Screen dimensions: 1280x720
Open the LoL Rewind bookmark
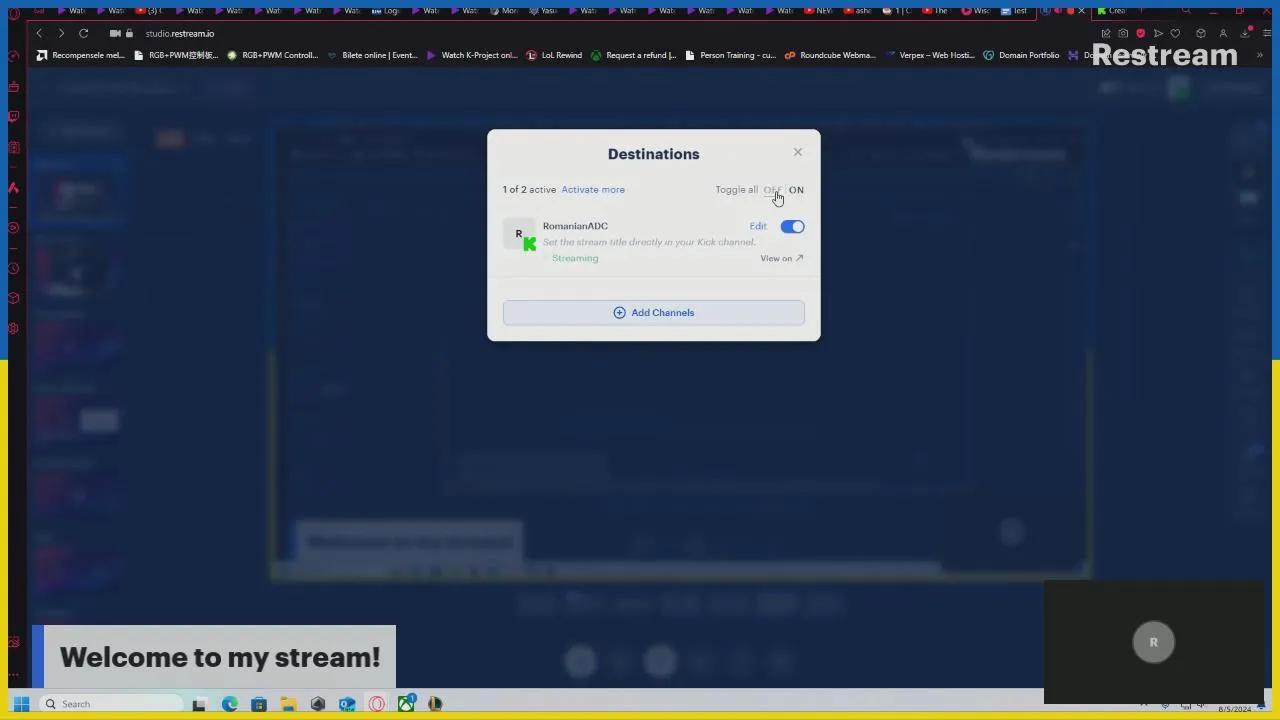554,56
